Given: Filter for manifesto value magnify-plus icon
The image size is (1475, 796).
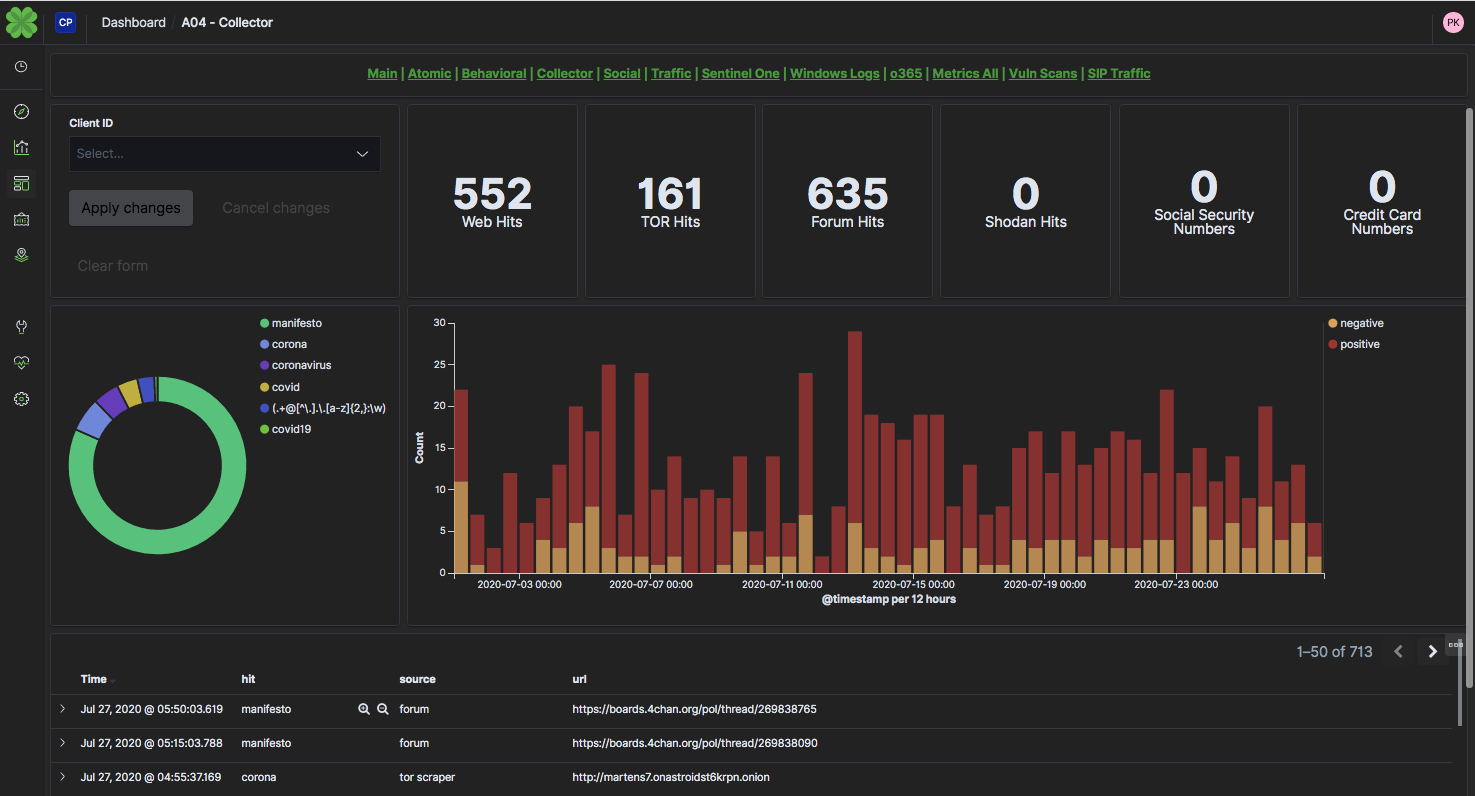Looking at the screenshot, I should [x=364, y=709].
